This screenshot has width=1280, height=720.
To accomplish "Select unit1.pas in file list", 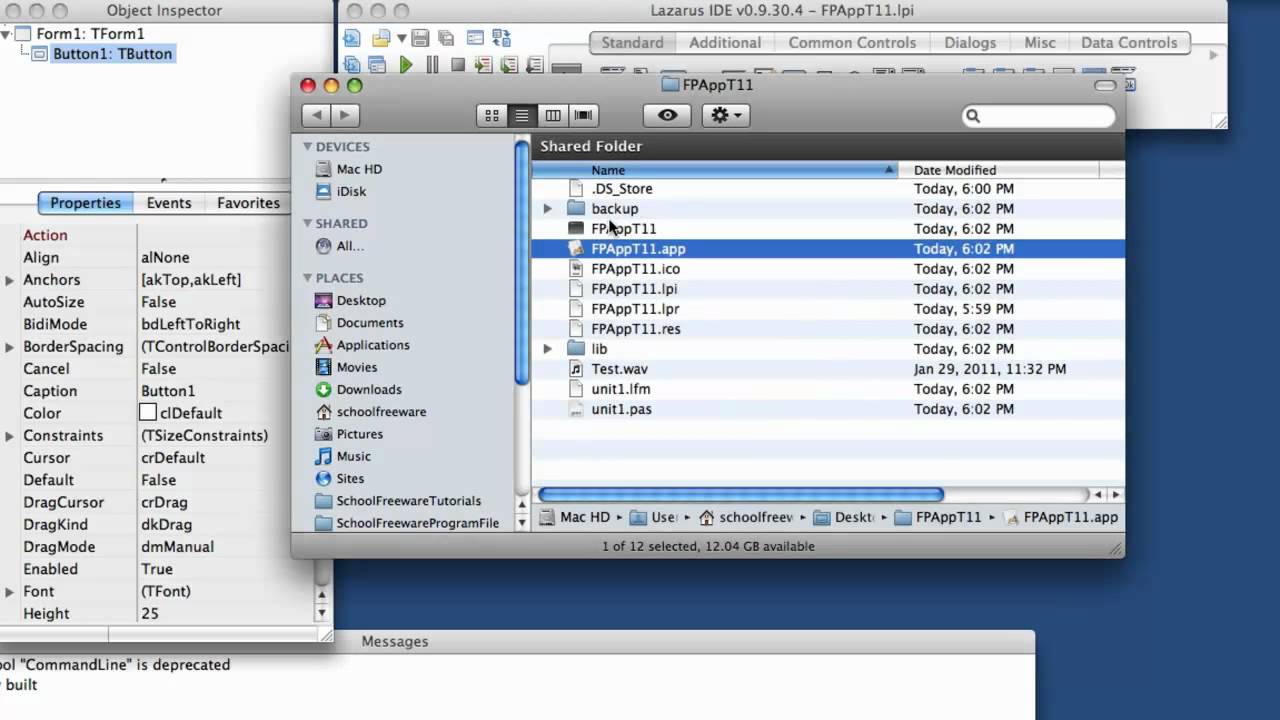I will click(828, 409).
